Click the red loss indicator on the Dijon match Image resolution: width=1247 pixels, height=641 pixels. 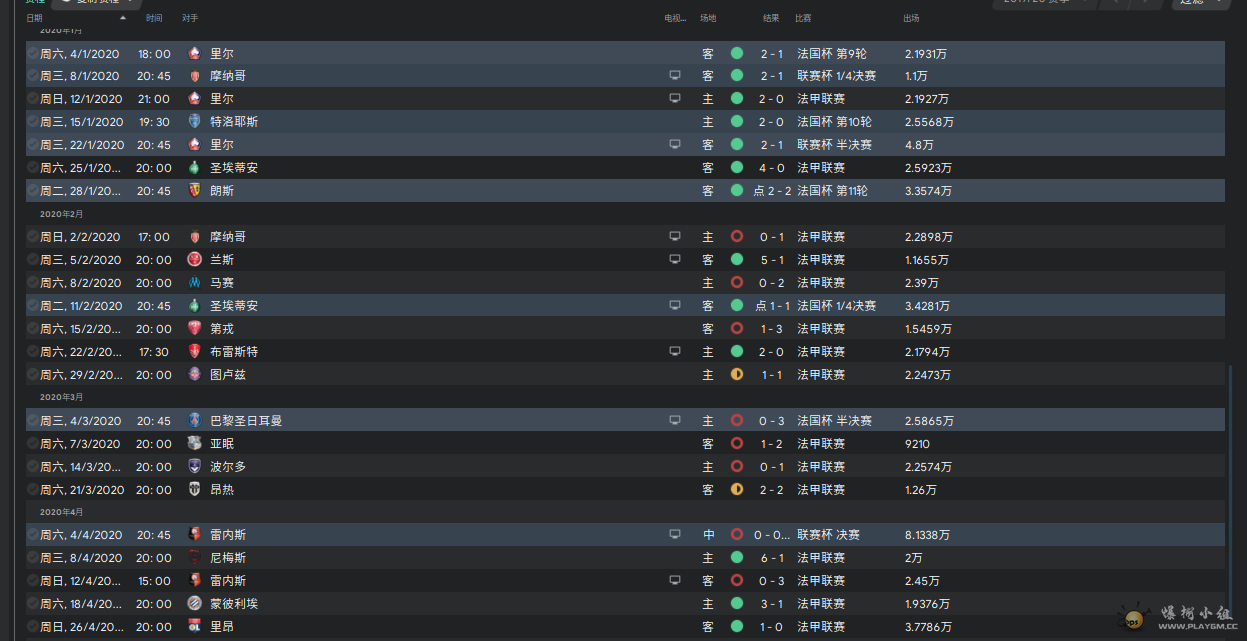[737, 329]
